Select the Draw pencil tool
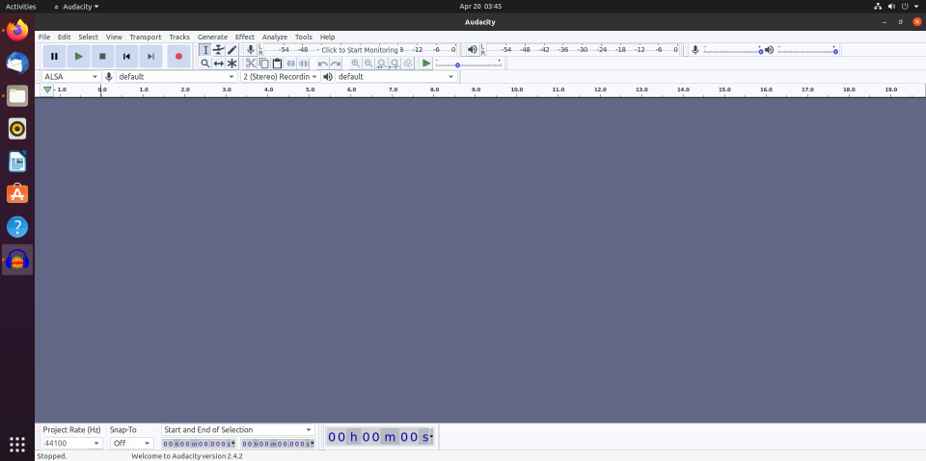The width and height of the screenshot is (926, 461). [232, 49]
